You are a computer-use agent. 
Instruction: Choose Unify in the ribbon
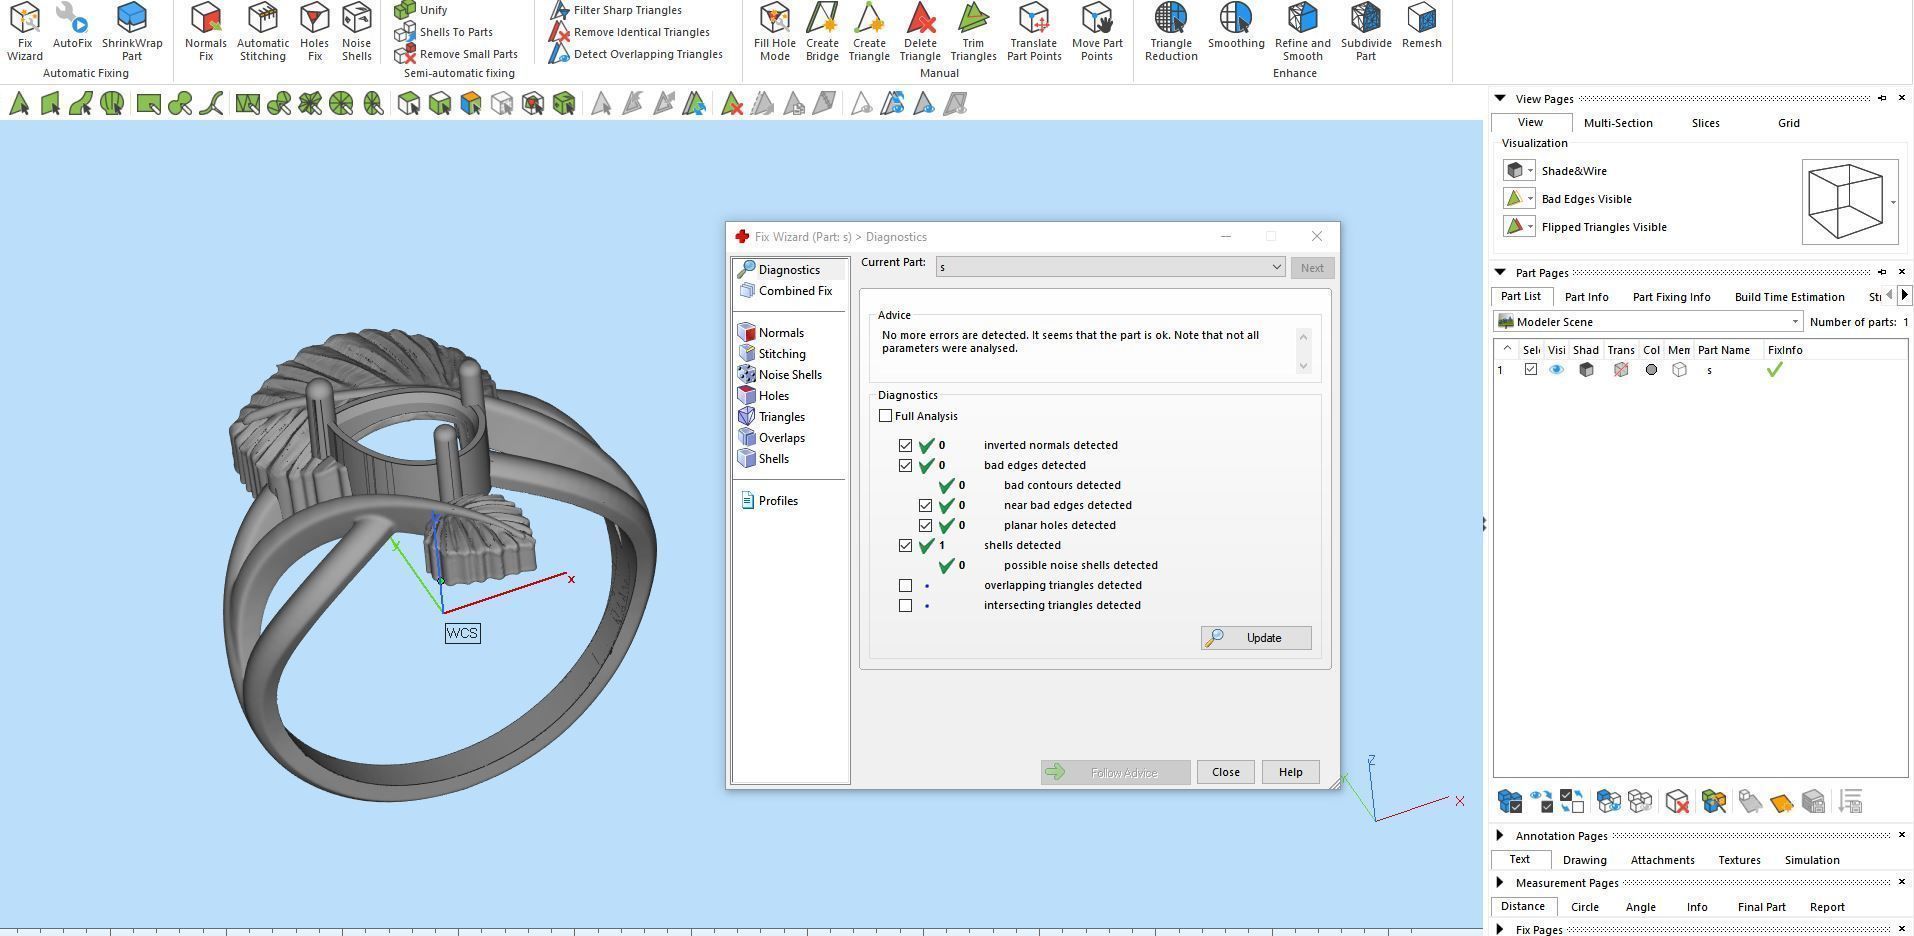pyautogui.click(x=422, y=10)
